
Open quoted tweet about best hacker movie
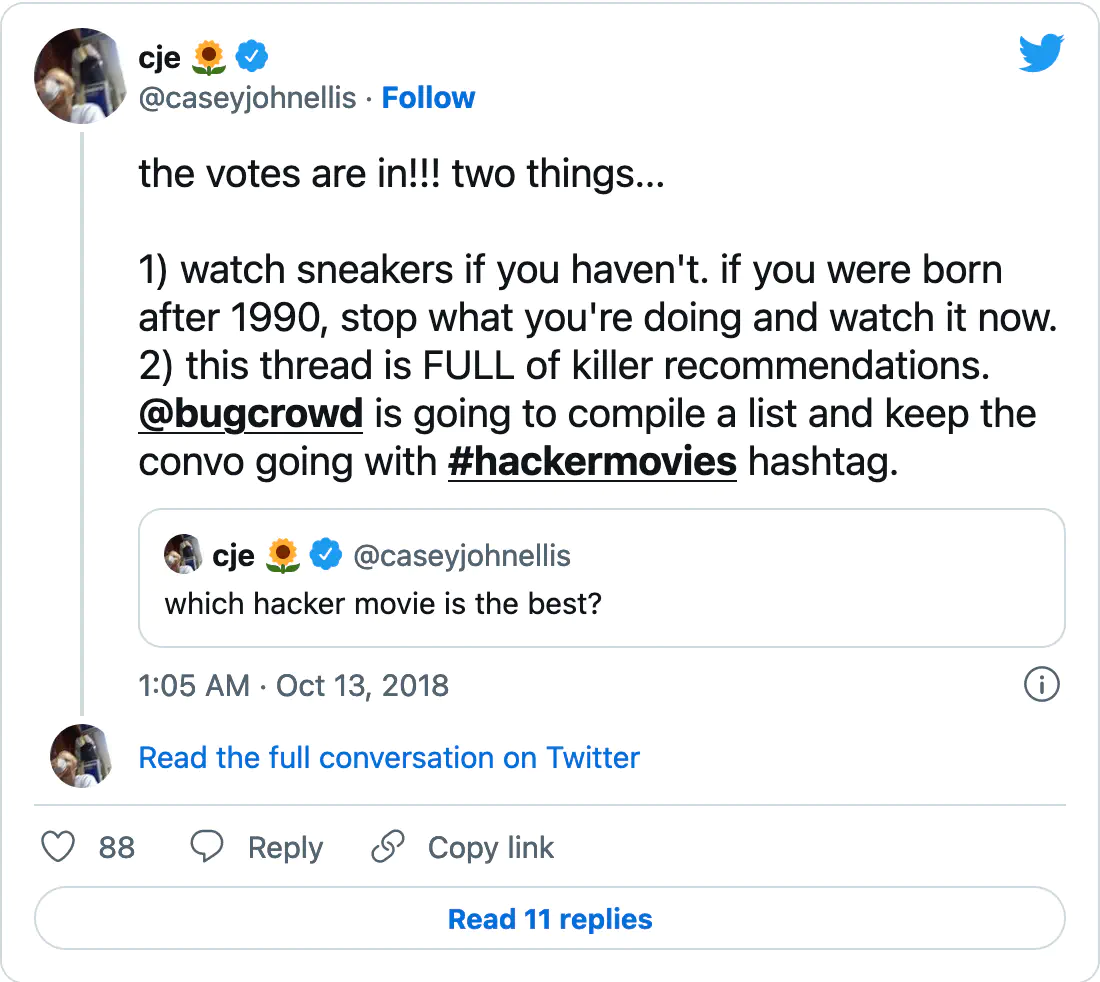coord(600,605)
